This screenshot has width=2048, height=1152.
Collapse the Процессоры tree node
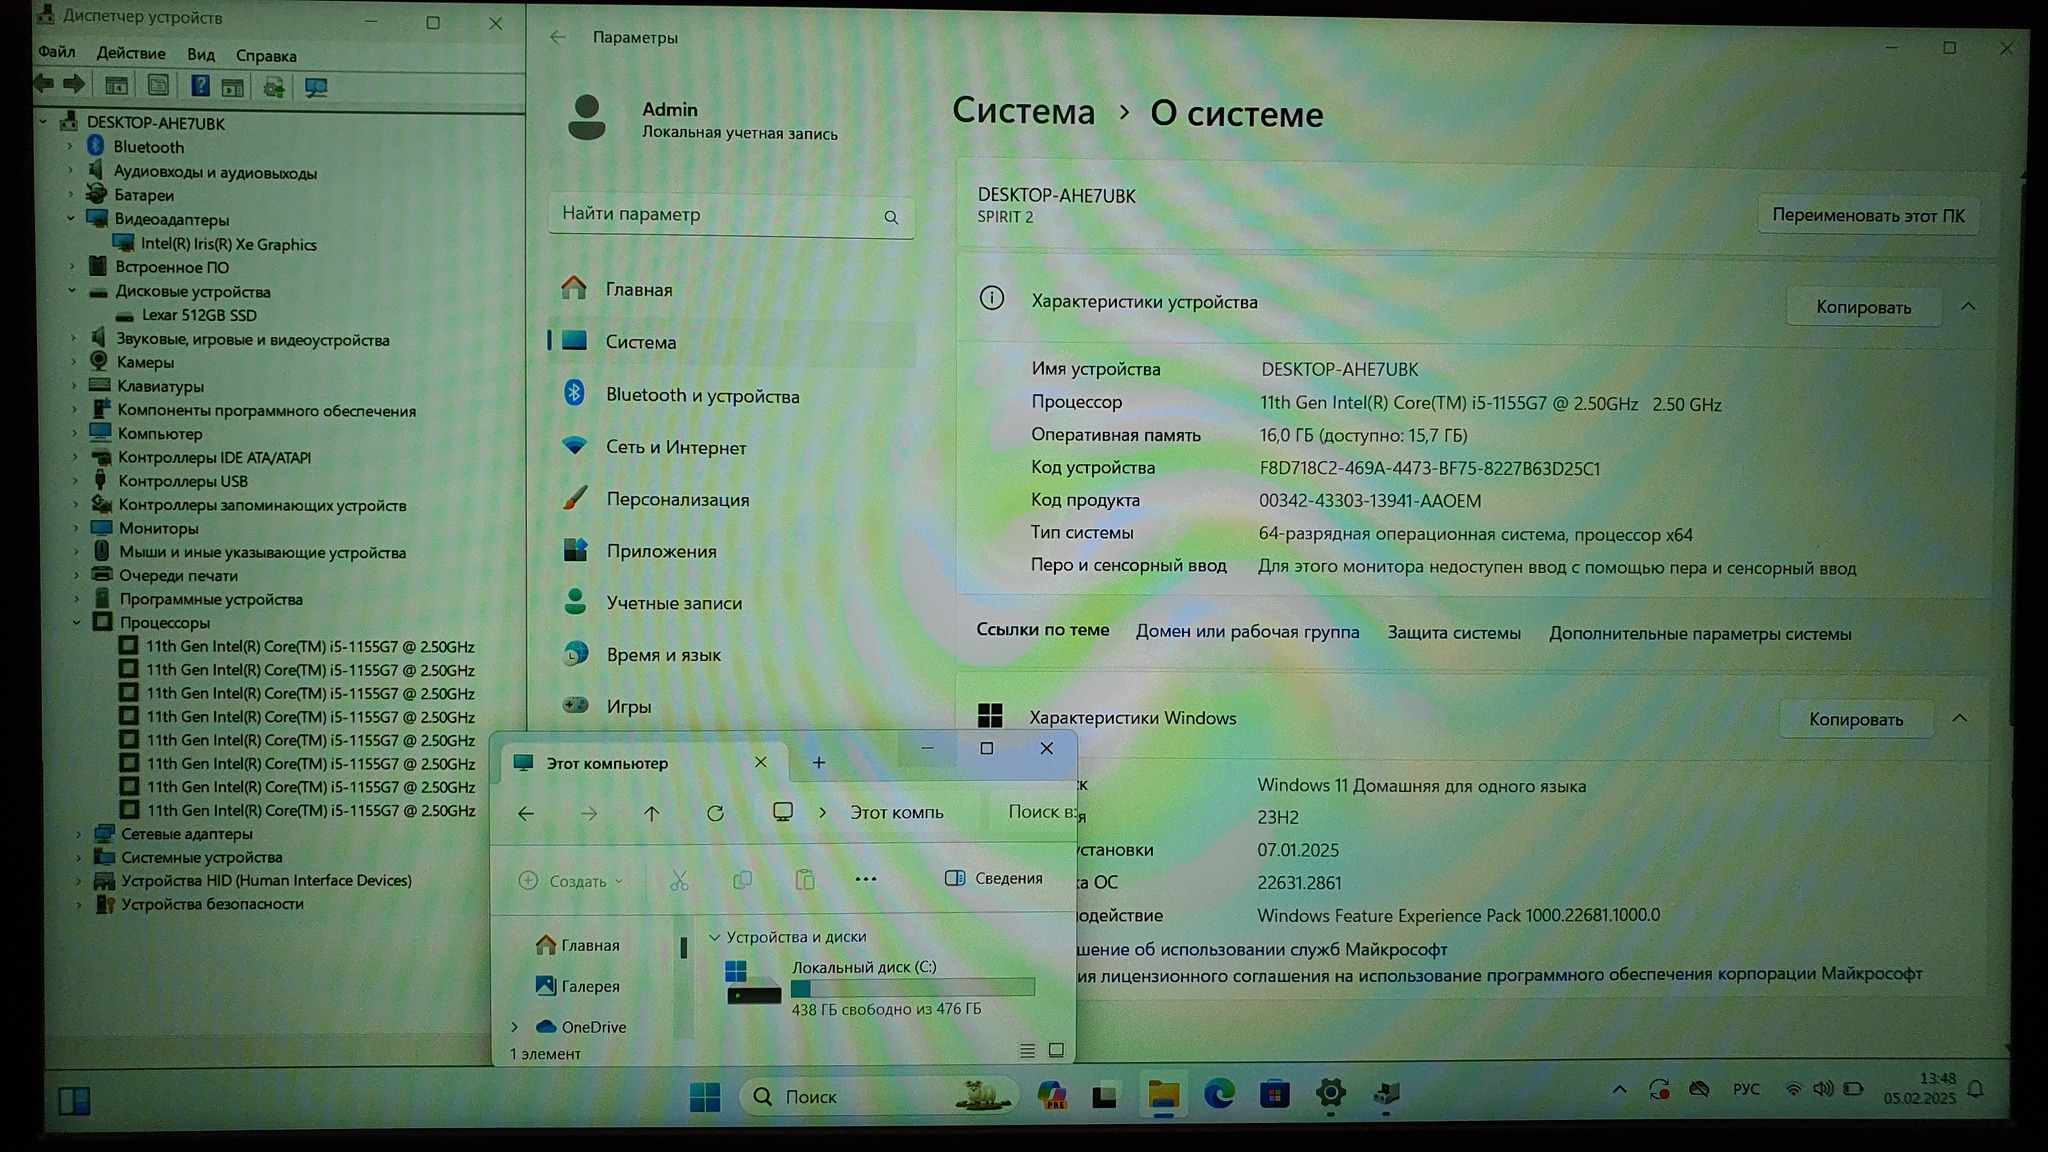pos(77,622)
